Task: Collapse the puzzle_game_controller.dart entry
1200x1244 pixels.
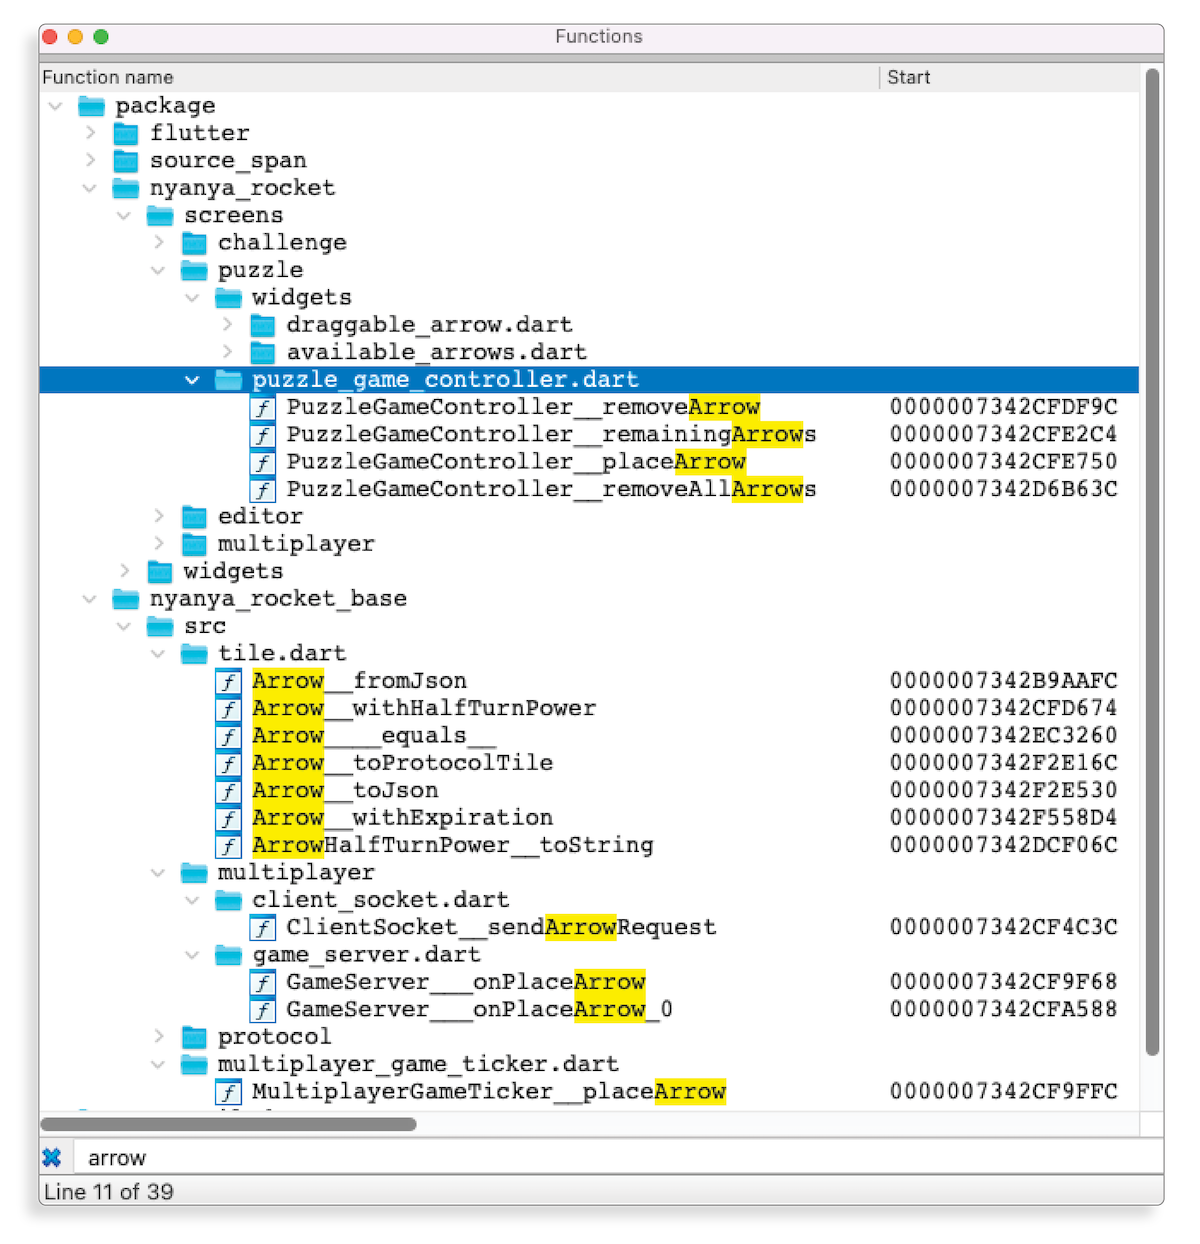Action: pyautogui.click(x=191, y=380)
